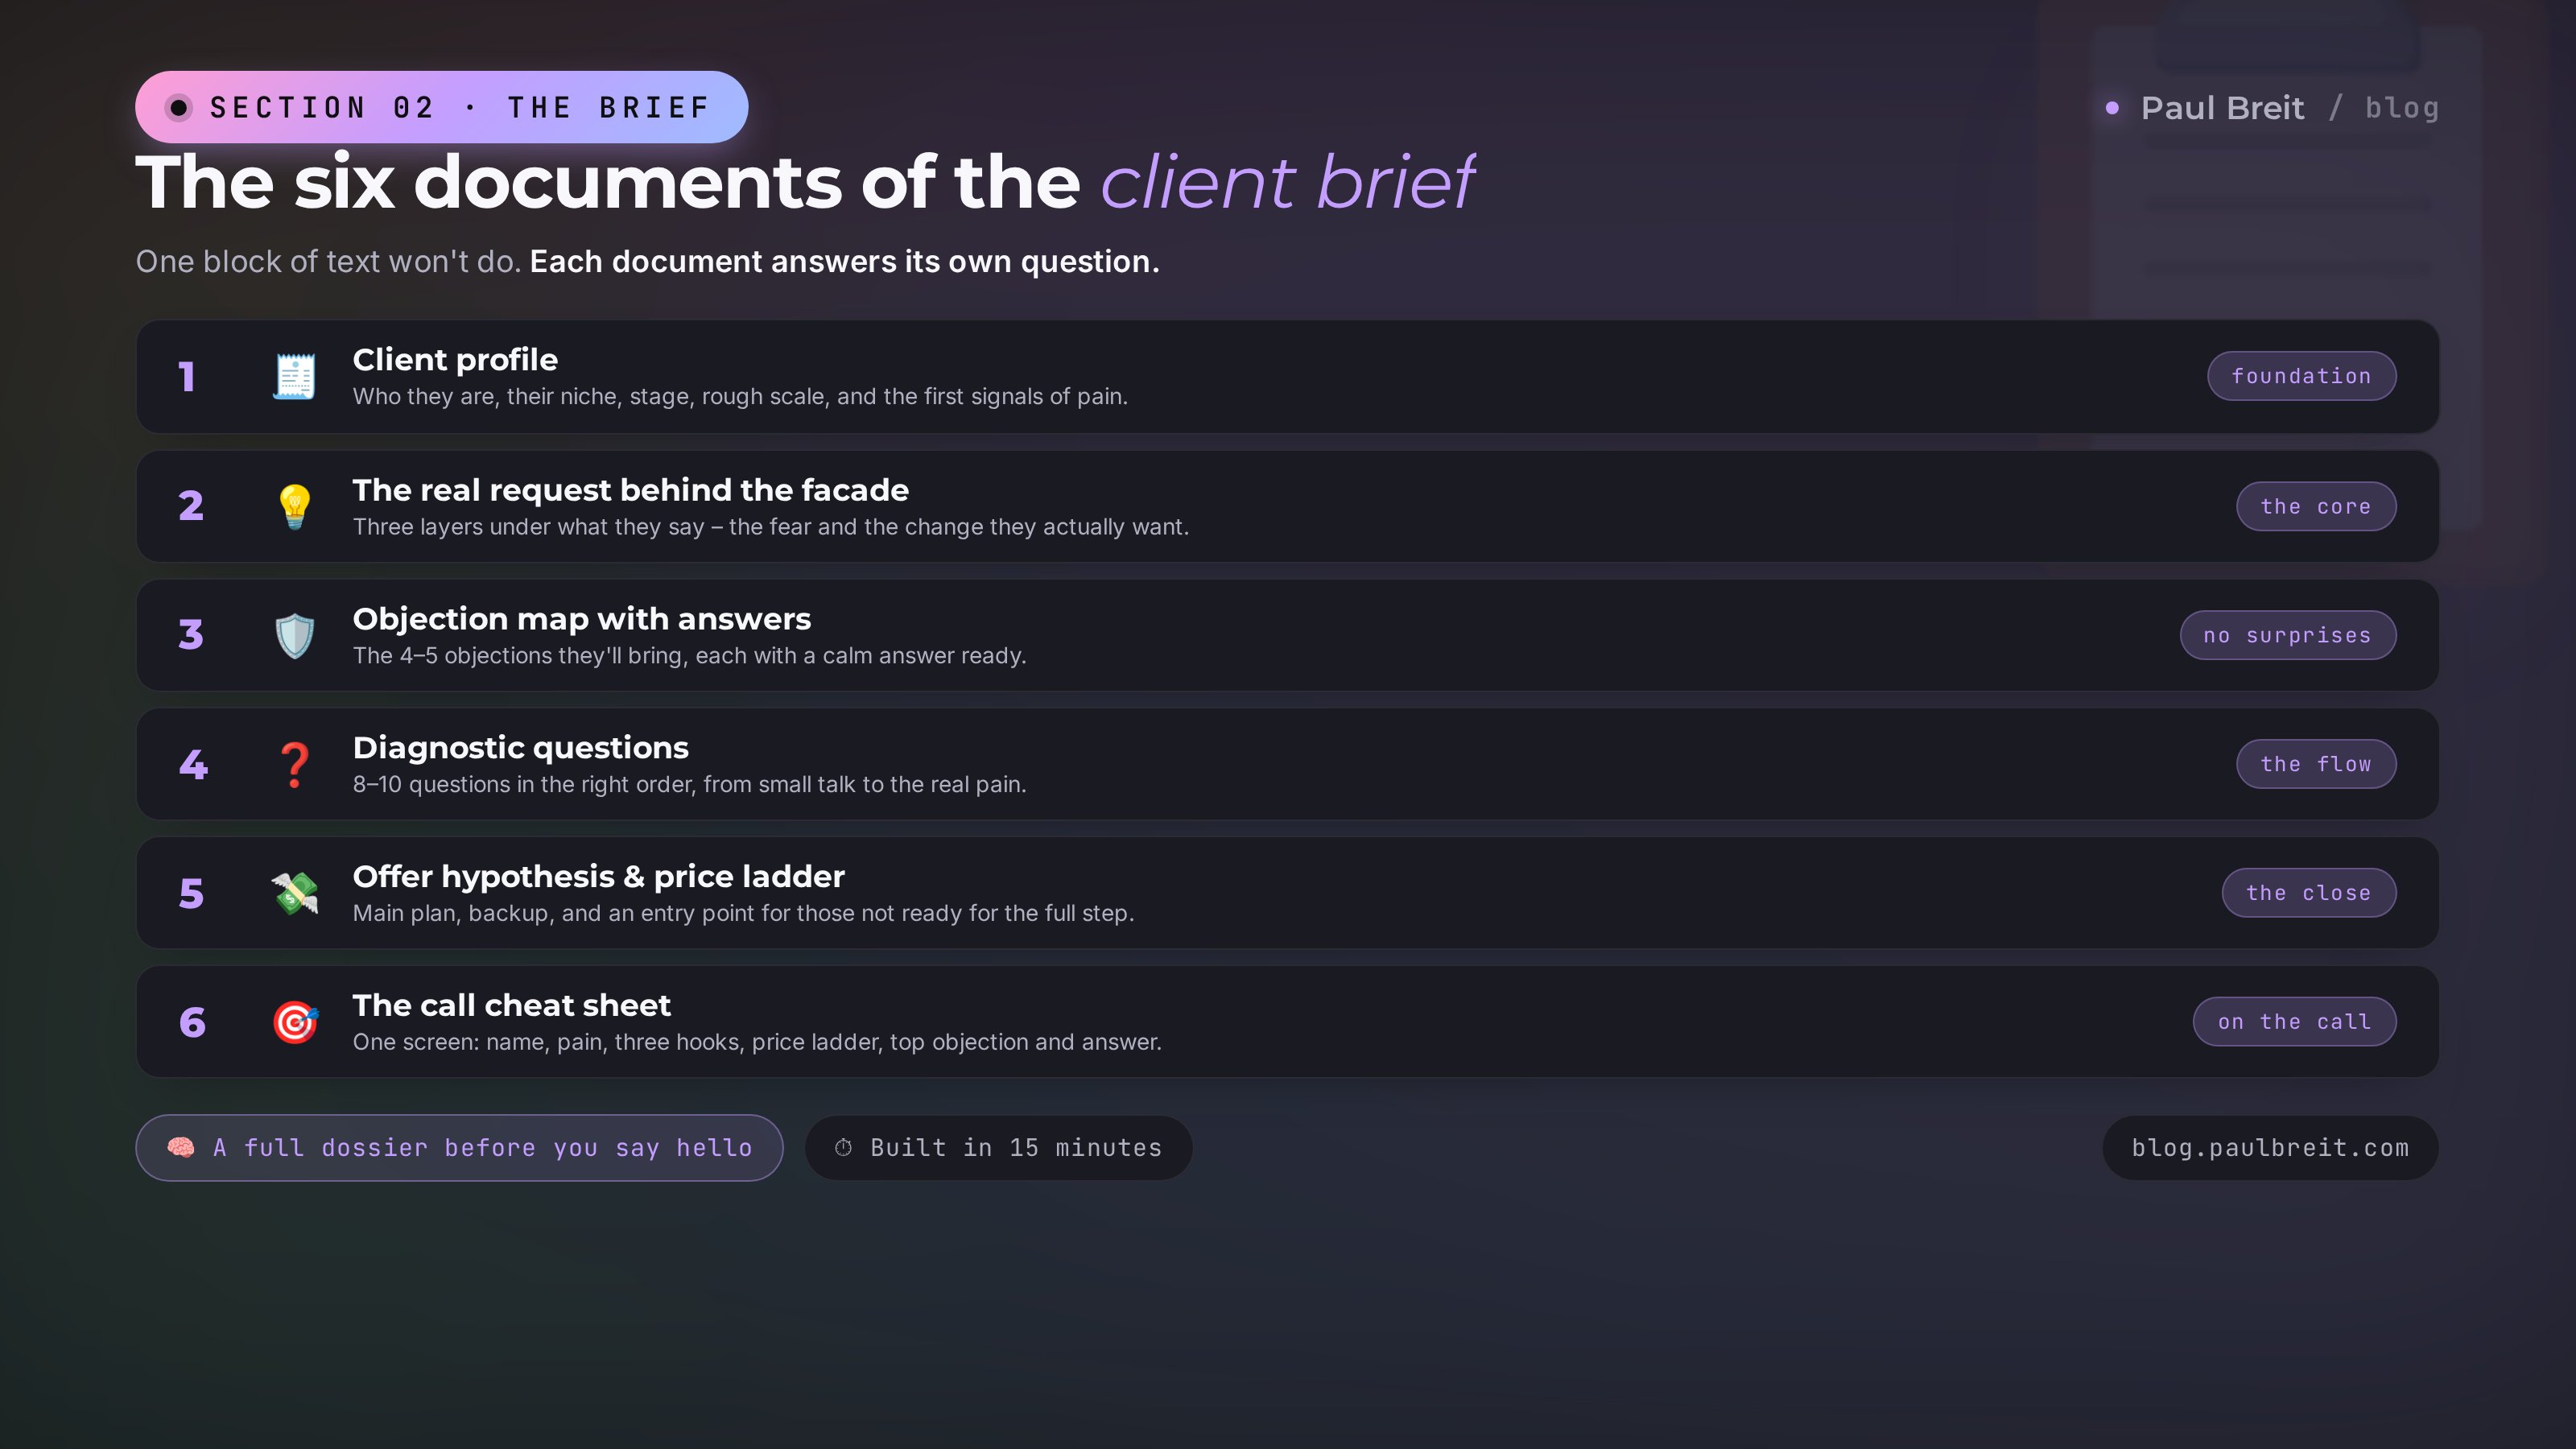Click the 'the close' tag

(x=2308, y=893)
